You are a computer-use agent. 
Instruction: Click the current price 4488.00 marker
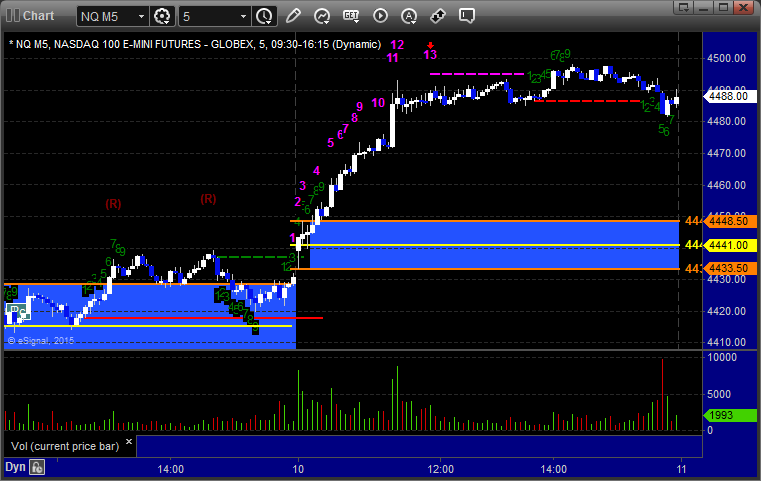pyautogui.click(x=729, y=96)
